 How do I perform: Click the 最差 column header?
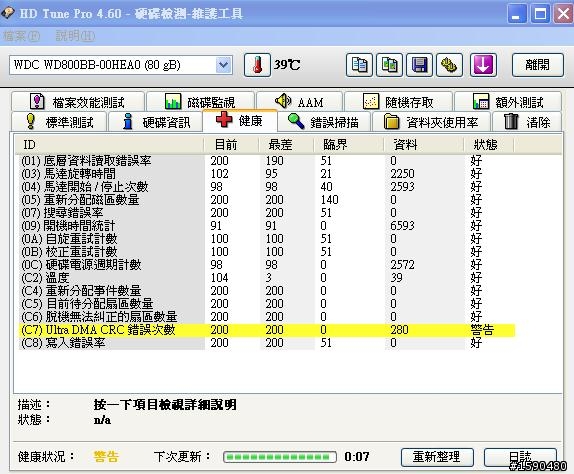coord(286,145)
